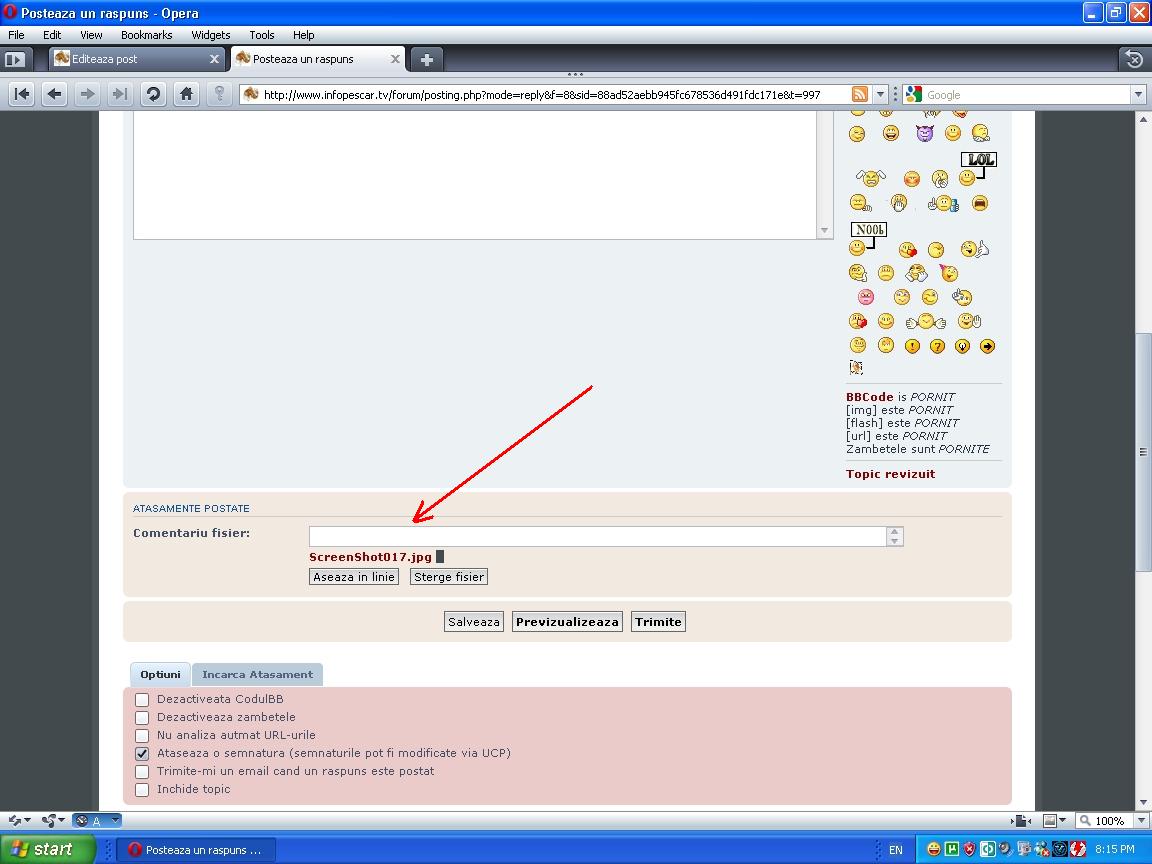The width and height of the screenshot is (1152, 864).
Task: Expand the address bar history dropdown
Action: tap(880, 94)
